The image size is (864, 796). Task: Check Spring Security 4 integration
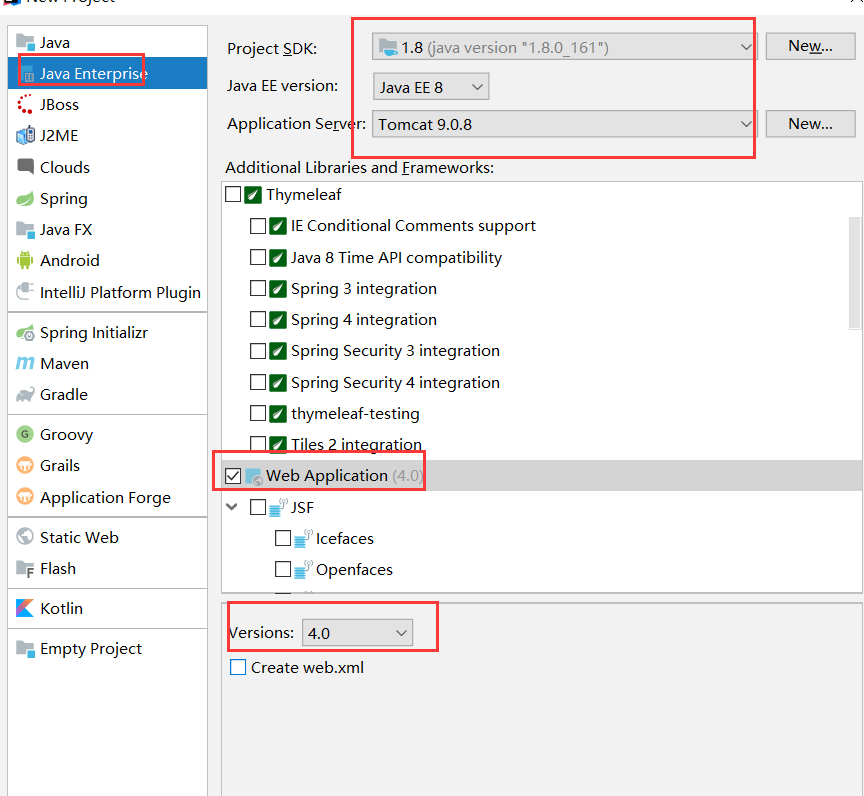pyautogui.click(x=258, y=382)
